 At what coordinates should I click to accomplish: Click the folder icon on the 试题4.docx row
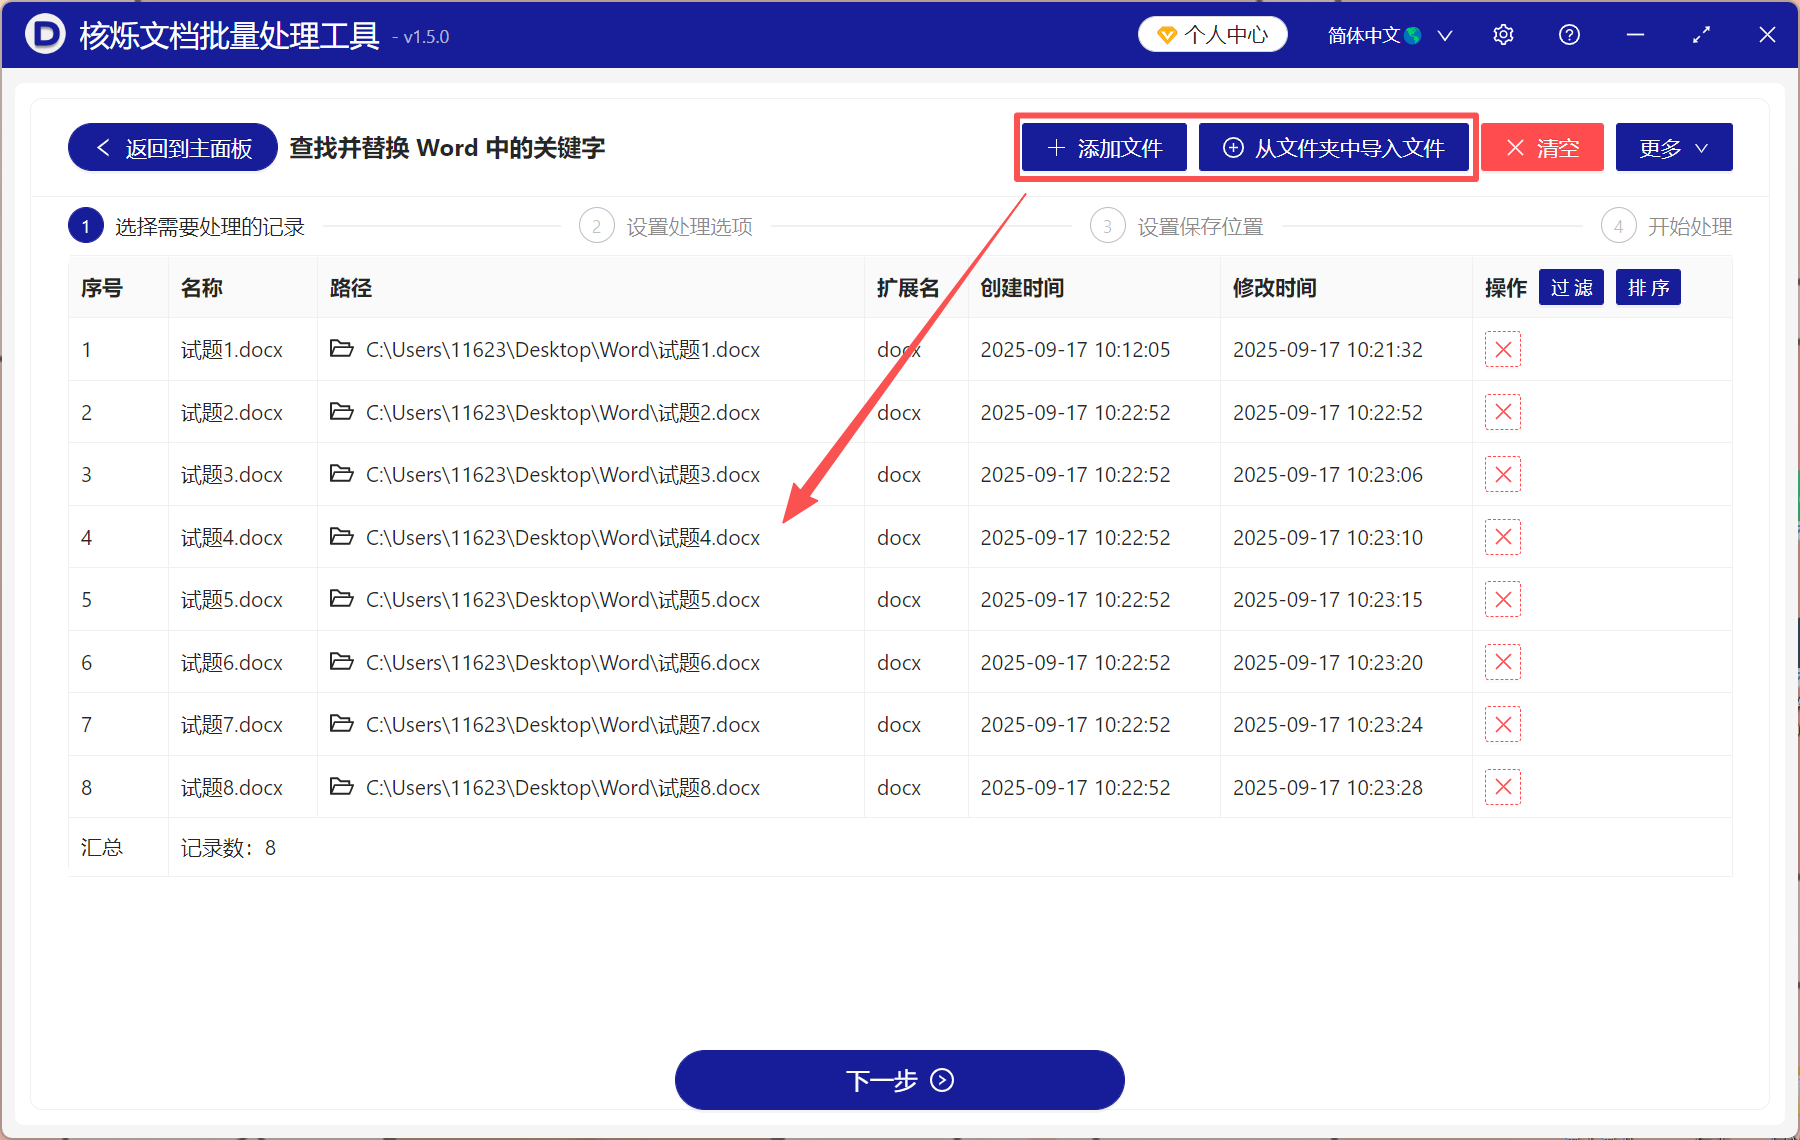click(x=341, y=537)
